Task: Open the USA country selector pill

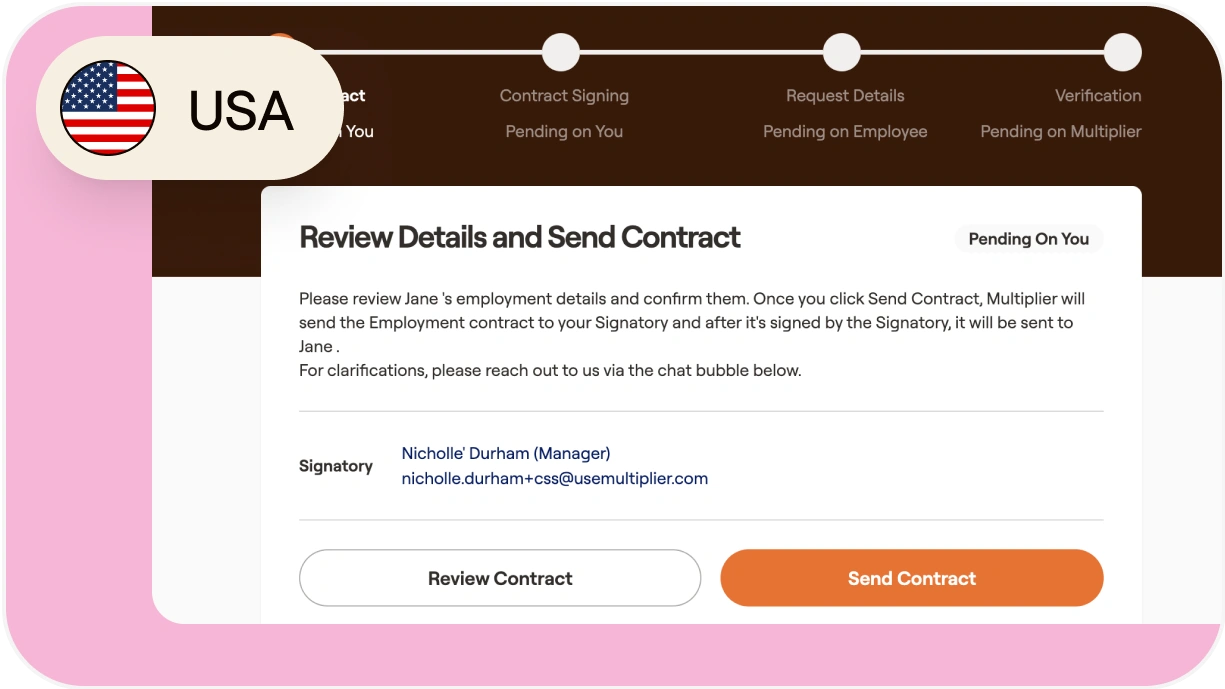Action: point(190,107)
